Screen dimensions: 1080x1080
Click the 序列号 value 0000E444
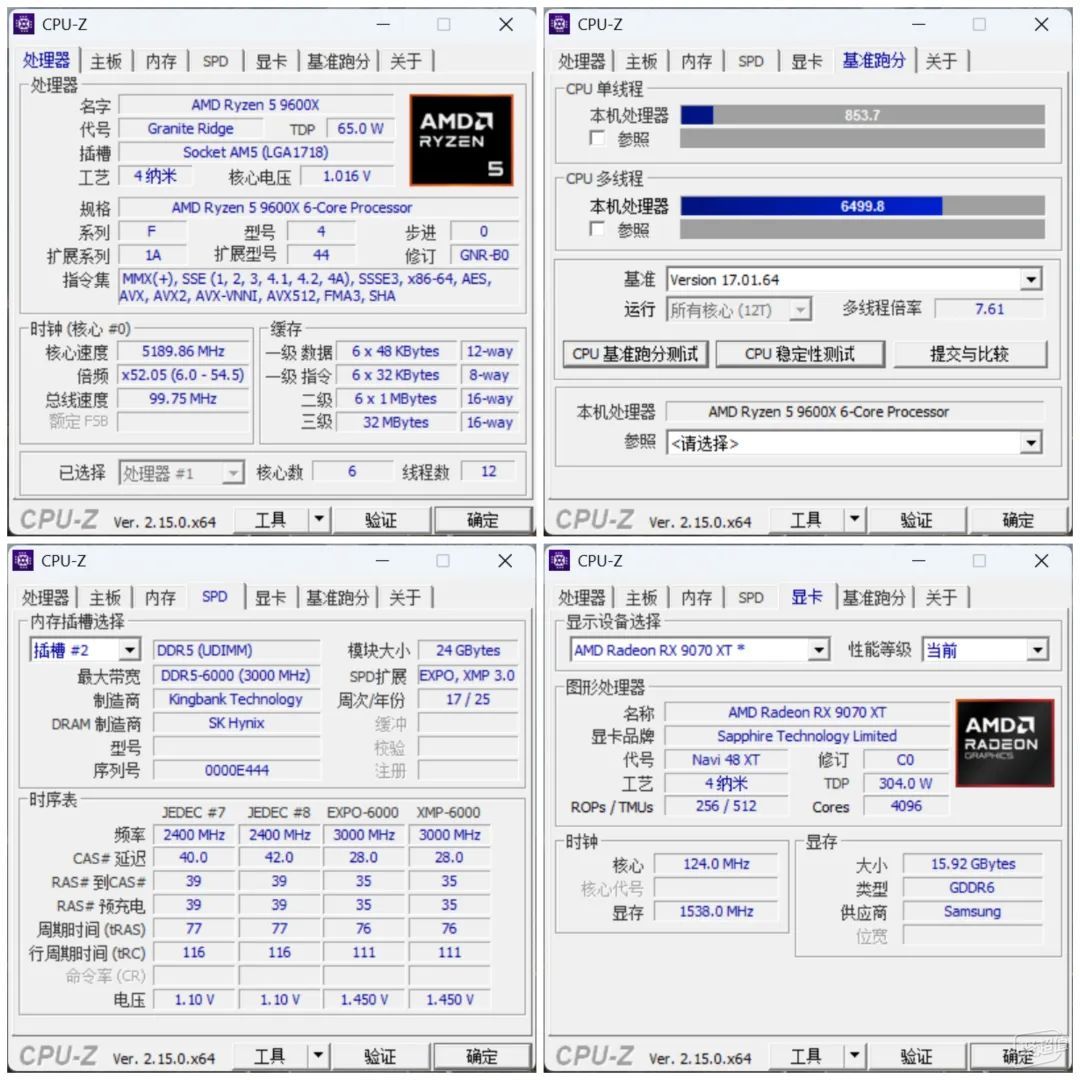click(x=236, y=770)
